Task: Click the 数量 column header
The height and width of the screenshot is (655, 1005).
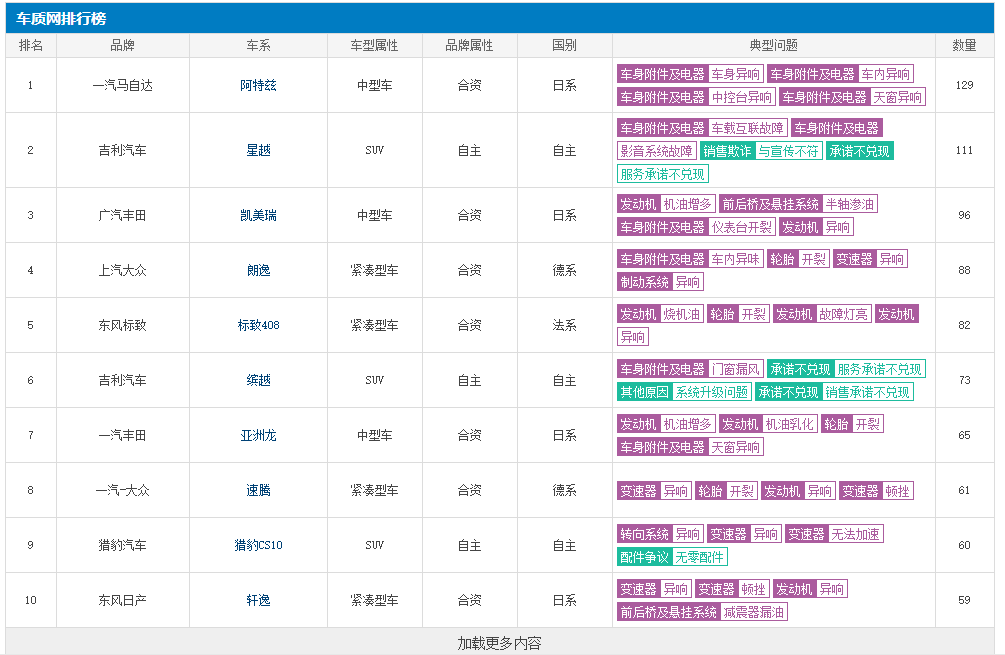Action: pyautogui.click(x=964, y=46)
